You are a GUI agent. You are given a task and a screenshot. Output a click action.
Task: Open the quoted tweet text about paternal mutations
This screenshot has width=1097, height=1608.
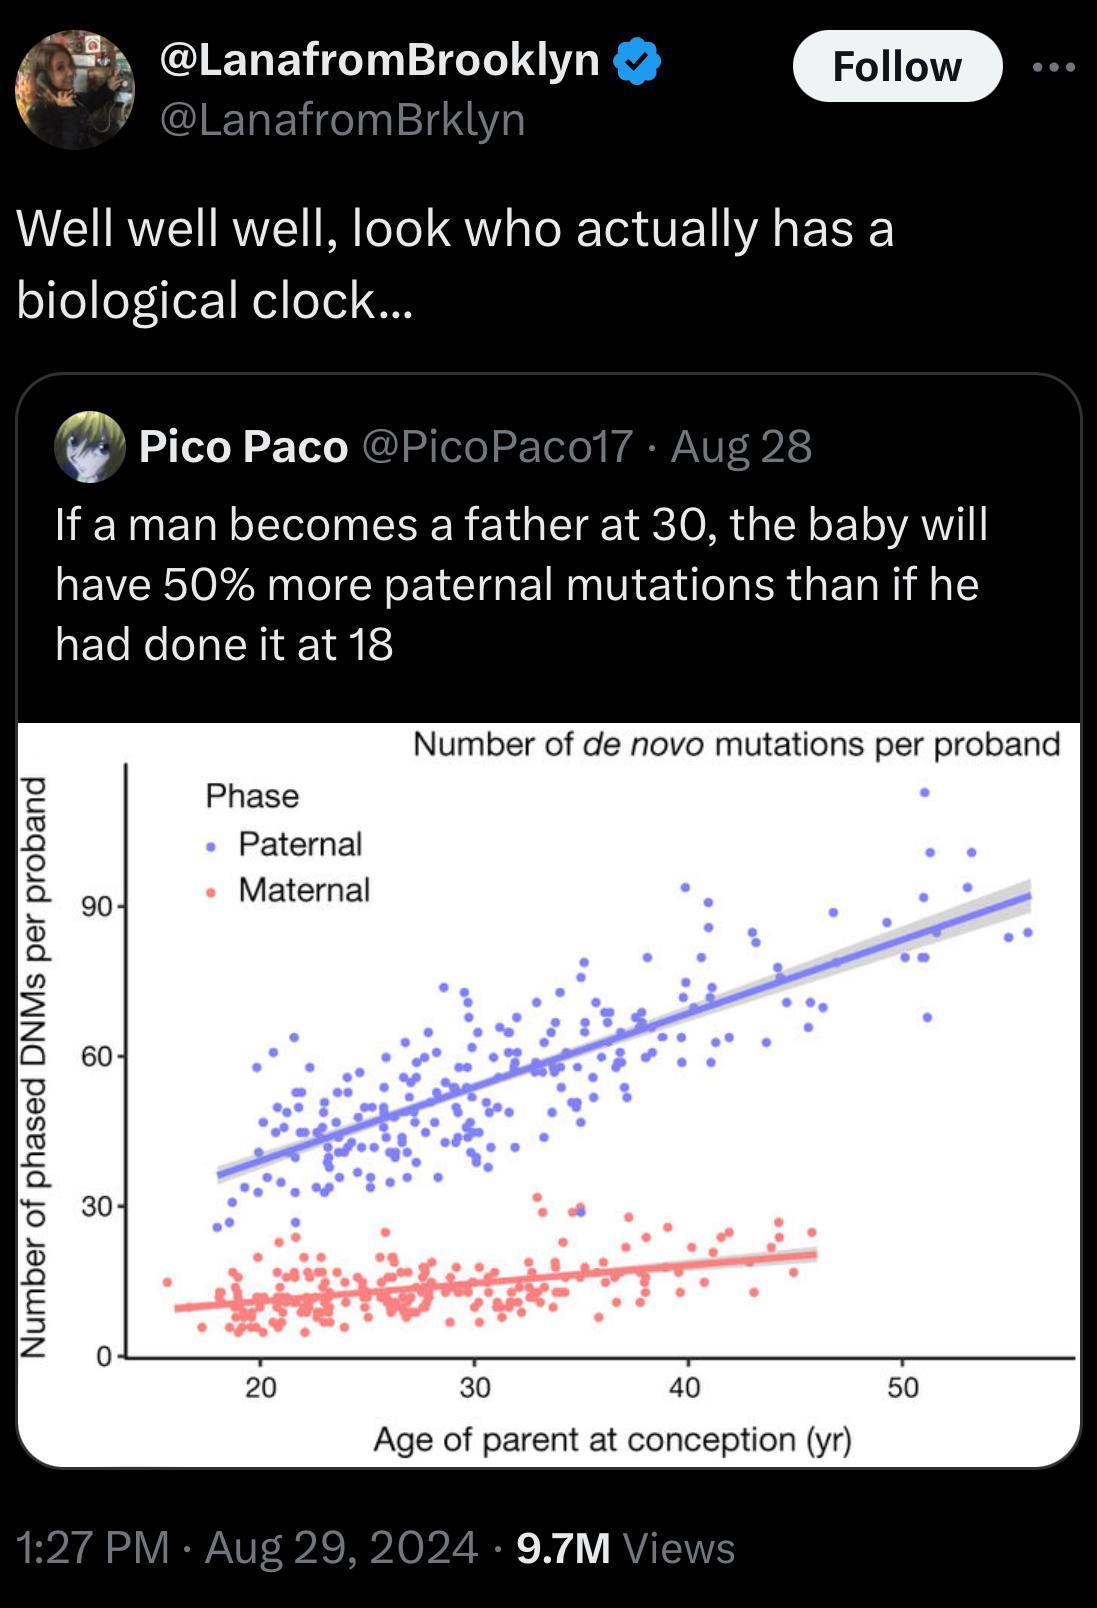[x=520, y=584]
